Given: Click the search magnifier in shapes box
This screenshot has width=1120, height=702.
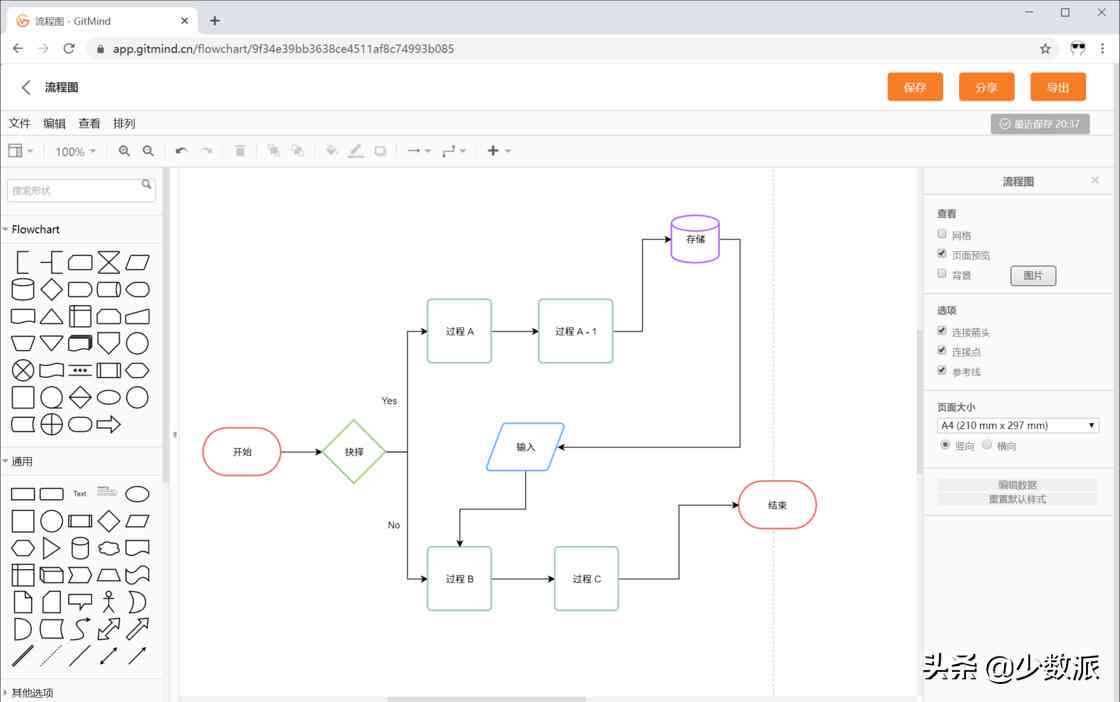Looking at the screenshot, I should pyautogui.click(x=146, y=184).
